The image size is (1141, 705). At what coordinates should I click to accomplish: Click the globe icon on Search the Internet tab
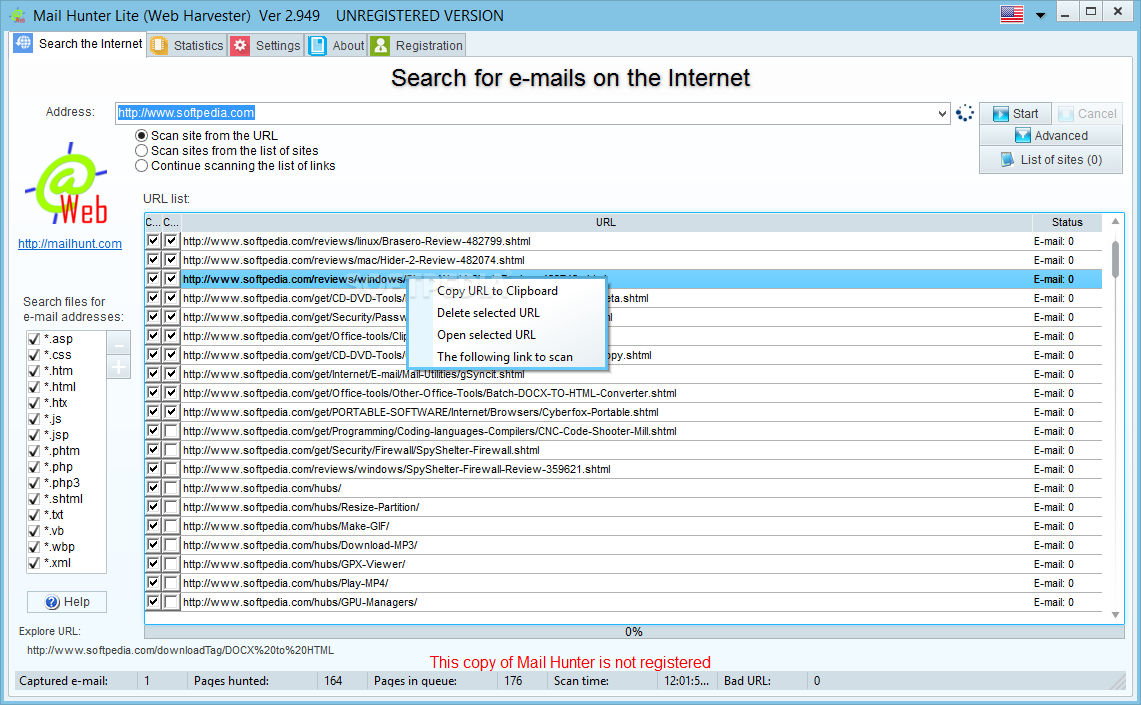point(23,43)
